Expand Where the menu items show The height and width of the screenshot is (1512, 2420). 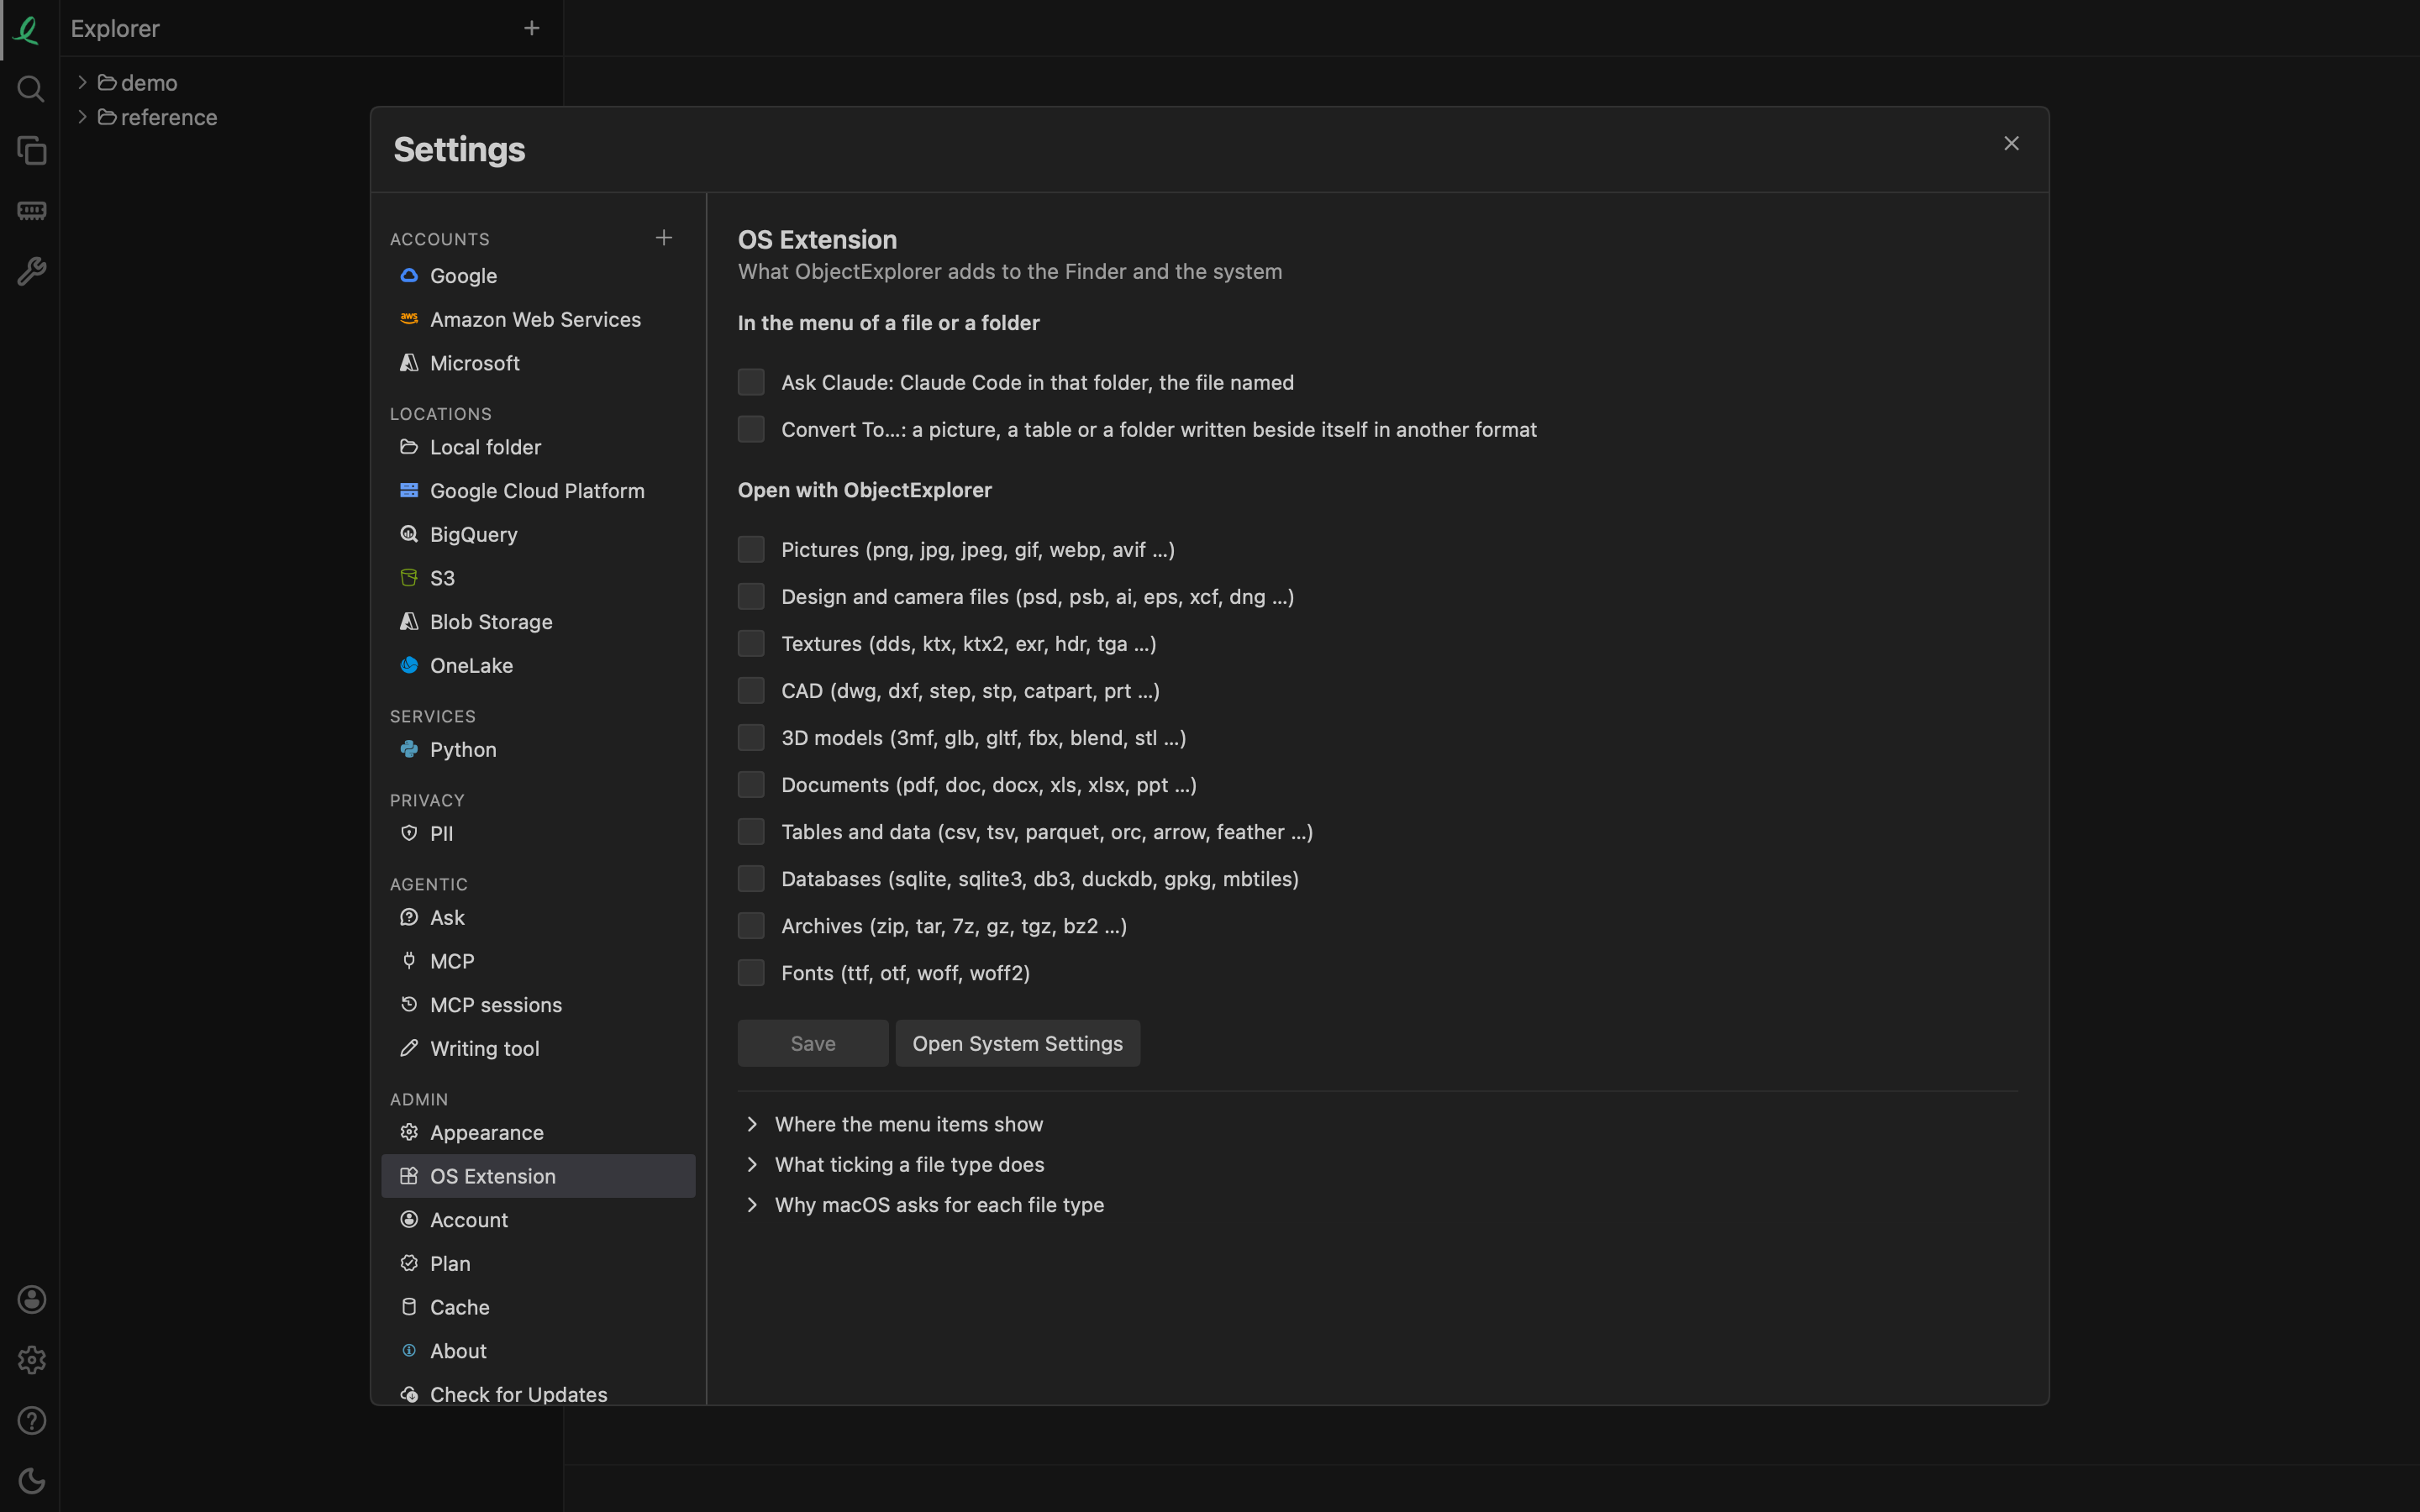click(x=894, y=1124)
